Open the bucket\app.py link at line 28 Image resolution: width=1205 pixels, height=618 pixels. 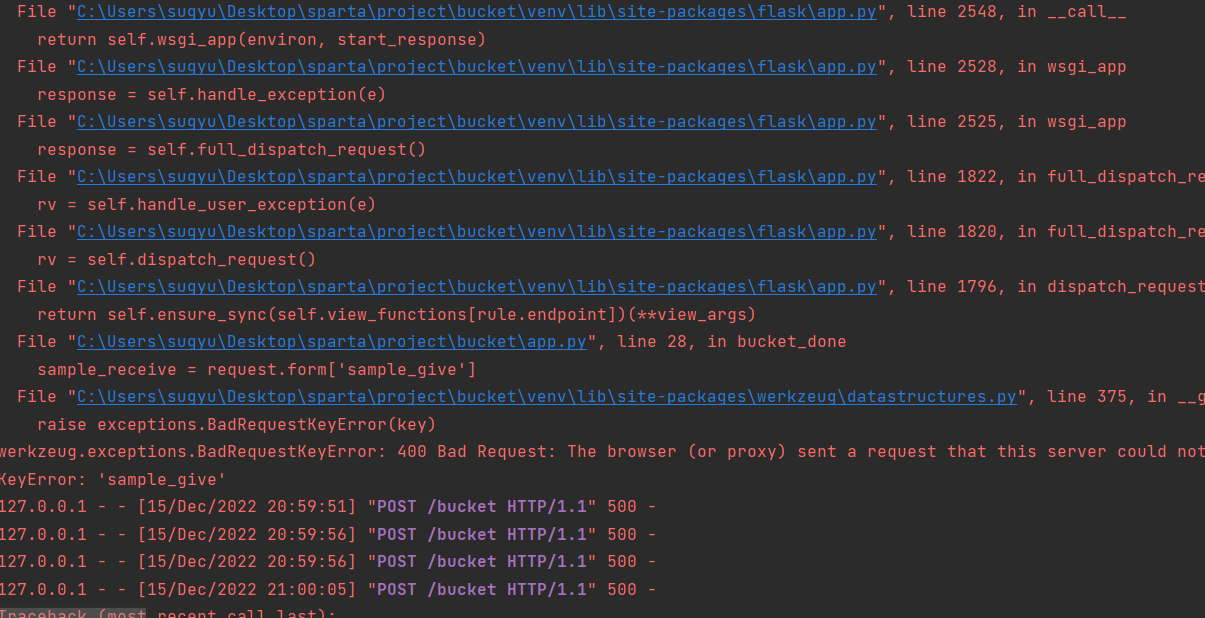332,342
